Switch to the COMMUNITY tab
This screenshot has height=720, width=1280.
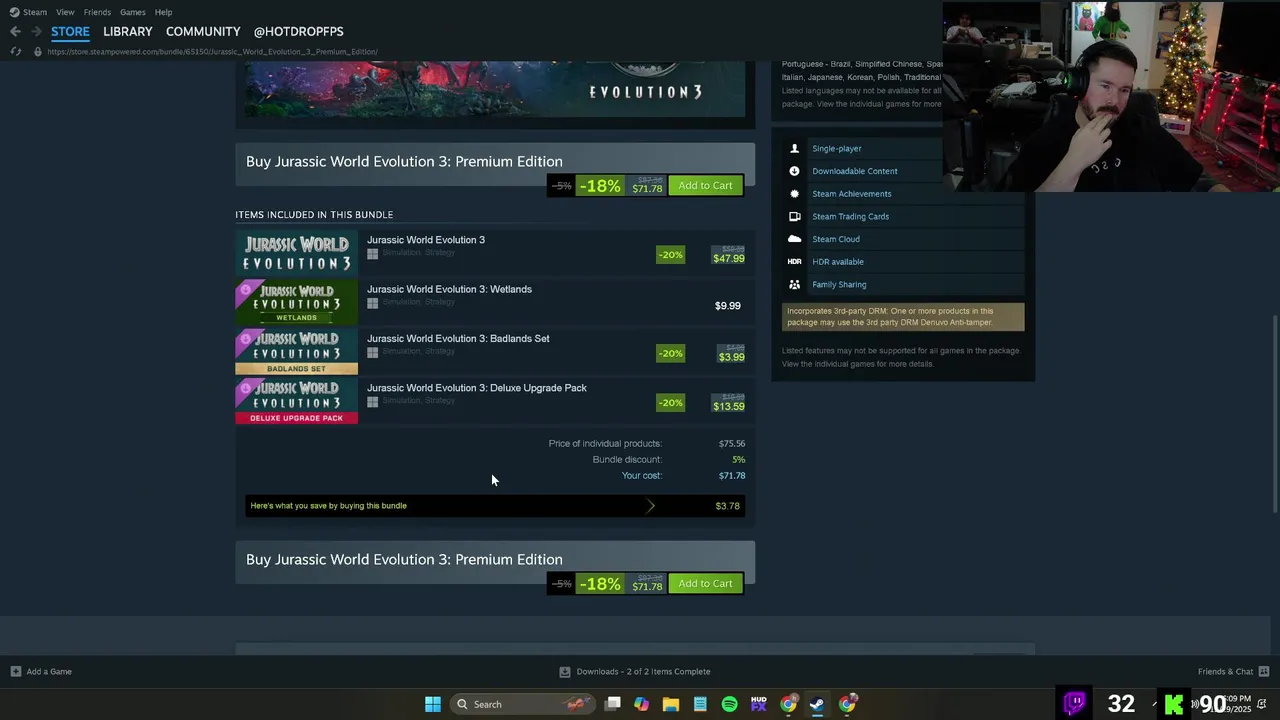(203, 32)
